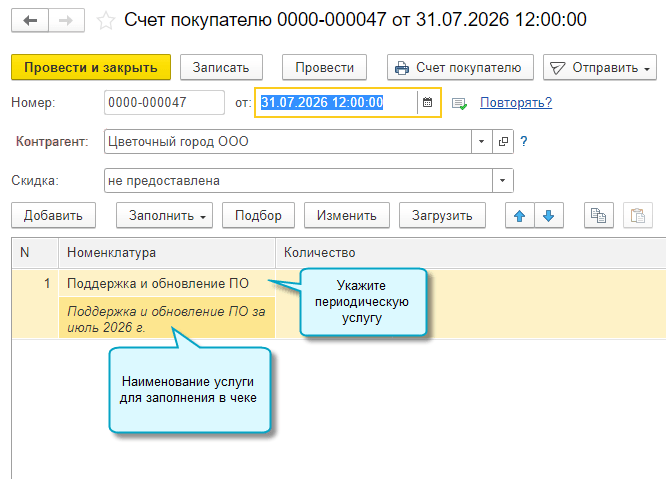Add document to favorites with star icon
The height and width of the screenshot is (479, 666).
(105, 21)
